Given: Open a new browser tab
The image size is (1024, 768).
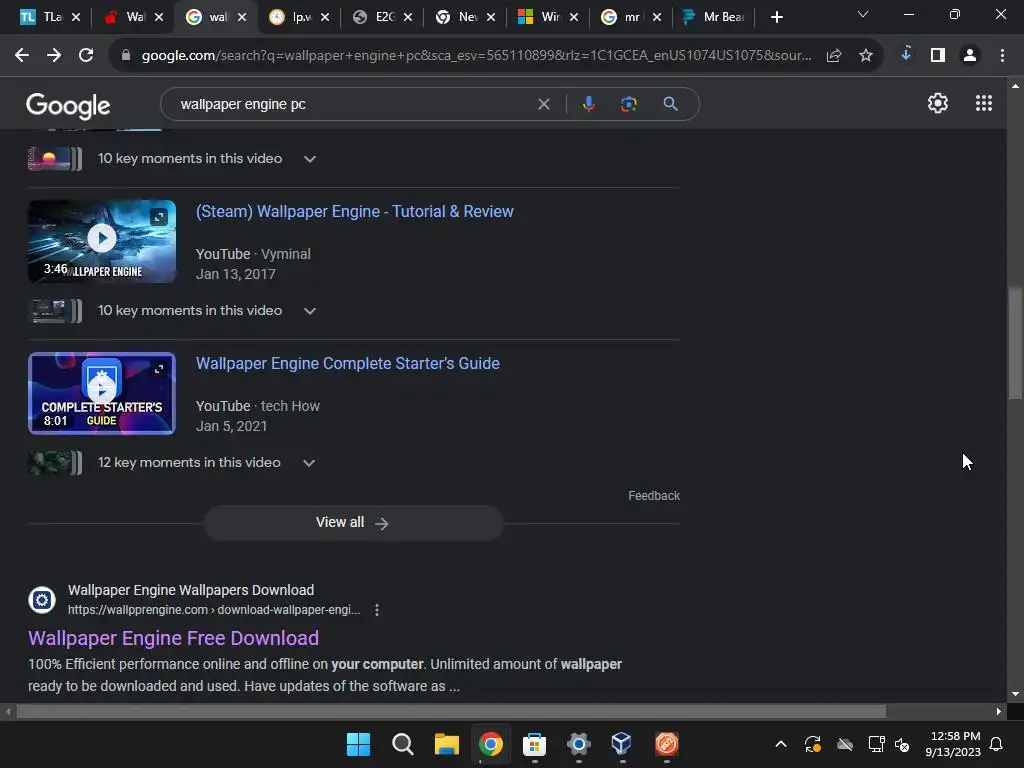Looking at the screenshot, I should pyautogui.click(x=776, y=17).
